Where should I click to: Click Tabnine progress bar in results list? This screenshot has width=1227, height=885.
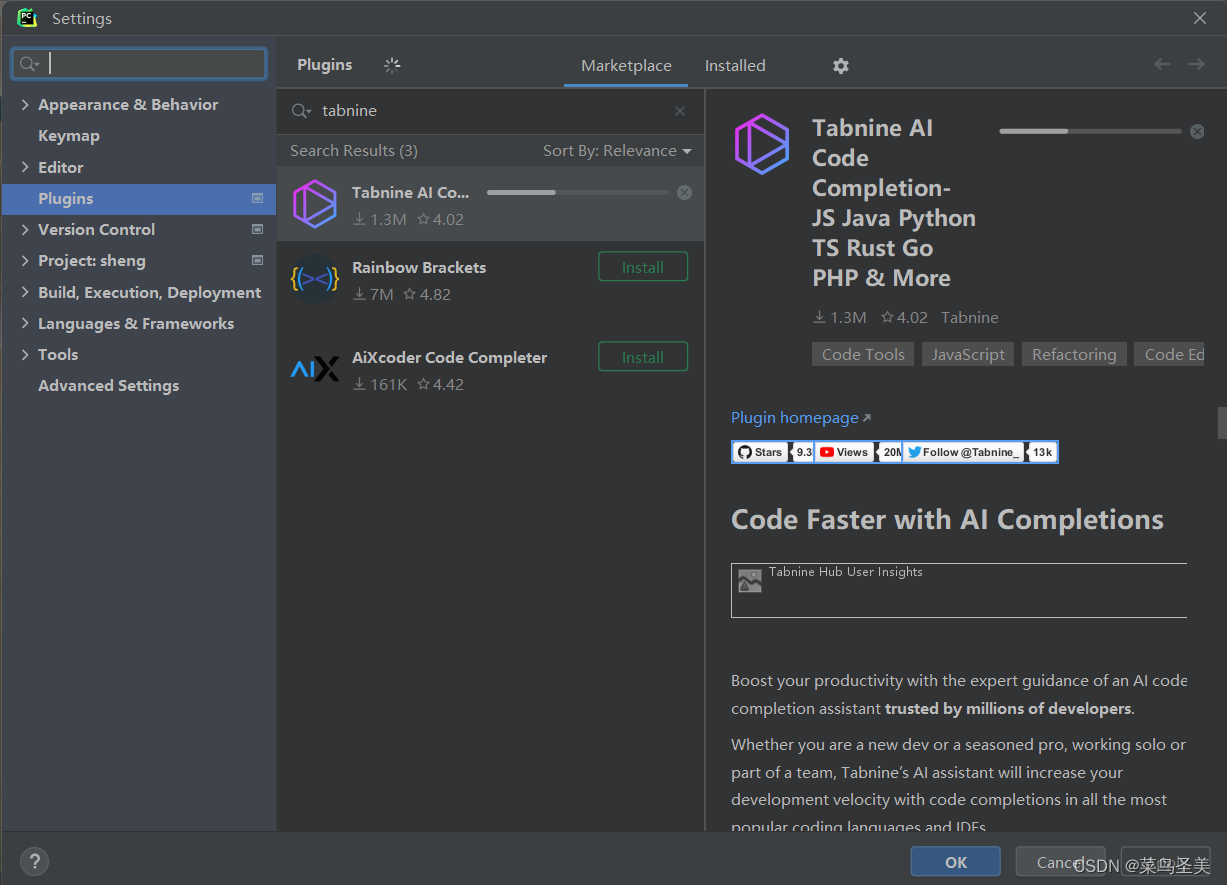pyautogui.click(x=577, y=192)
